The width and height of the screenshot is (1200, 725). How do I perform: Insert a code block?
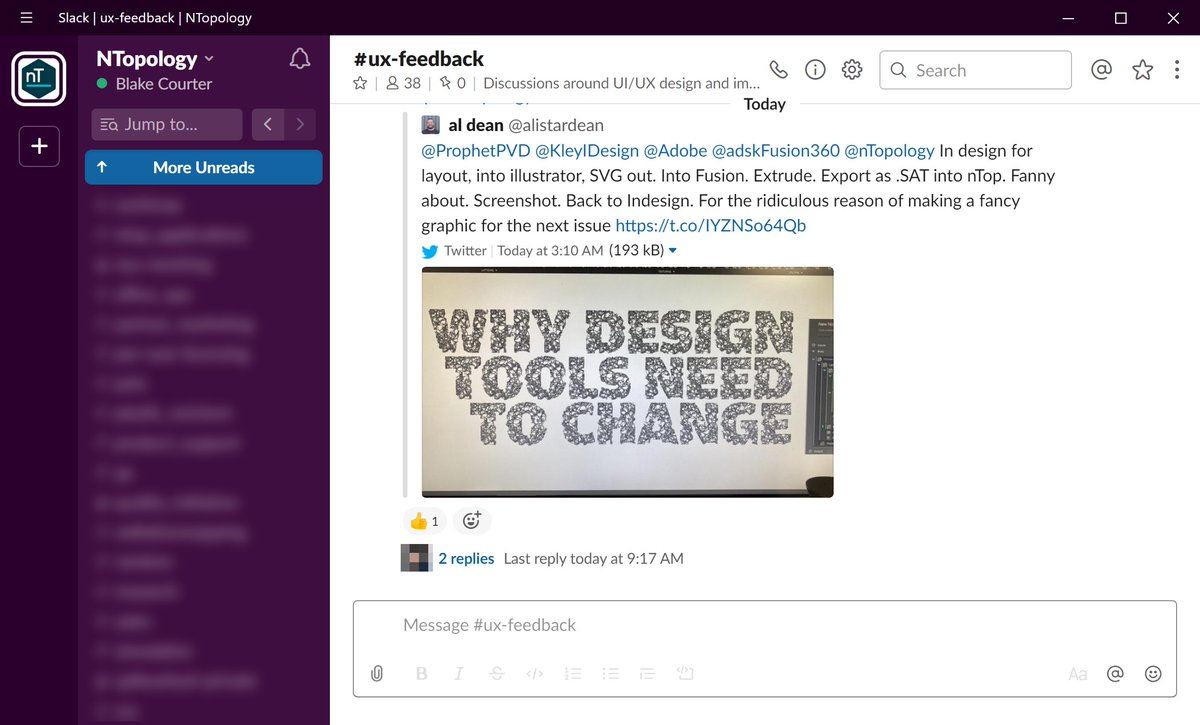click(x=685, y=674)
